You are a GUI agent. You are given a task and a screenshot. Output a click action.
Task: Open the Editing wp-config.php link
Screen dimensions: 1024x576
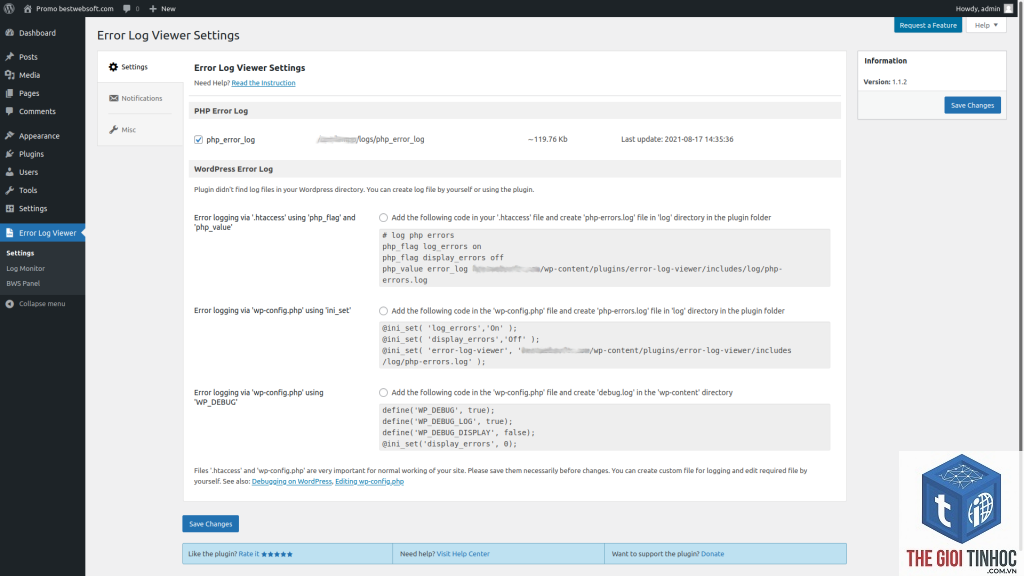coord(370,481)
